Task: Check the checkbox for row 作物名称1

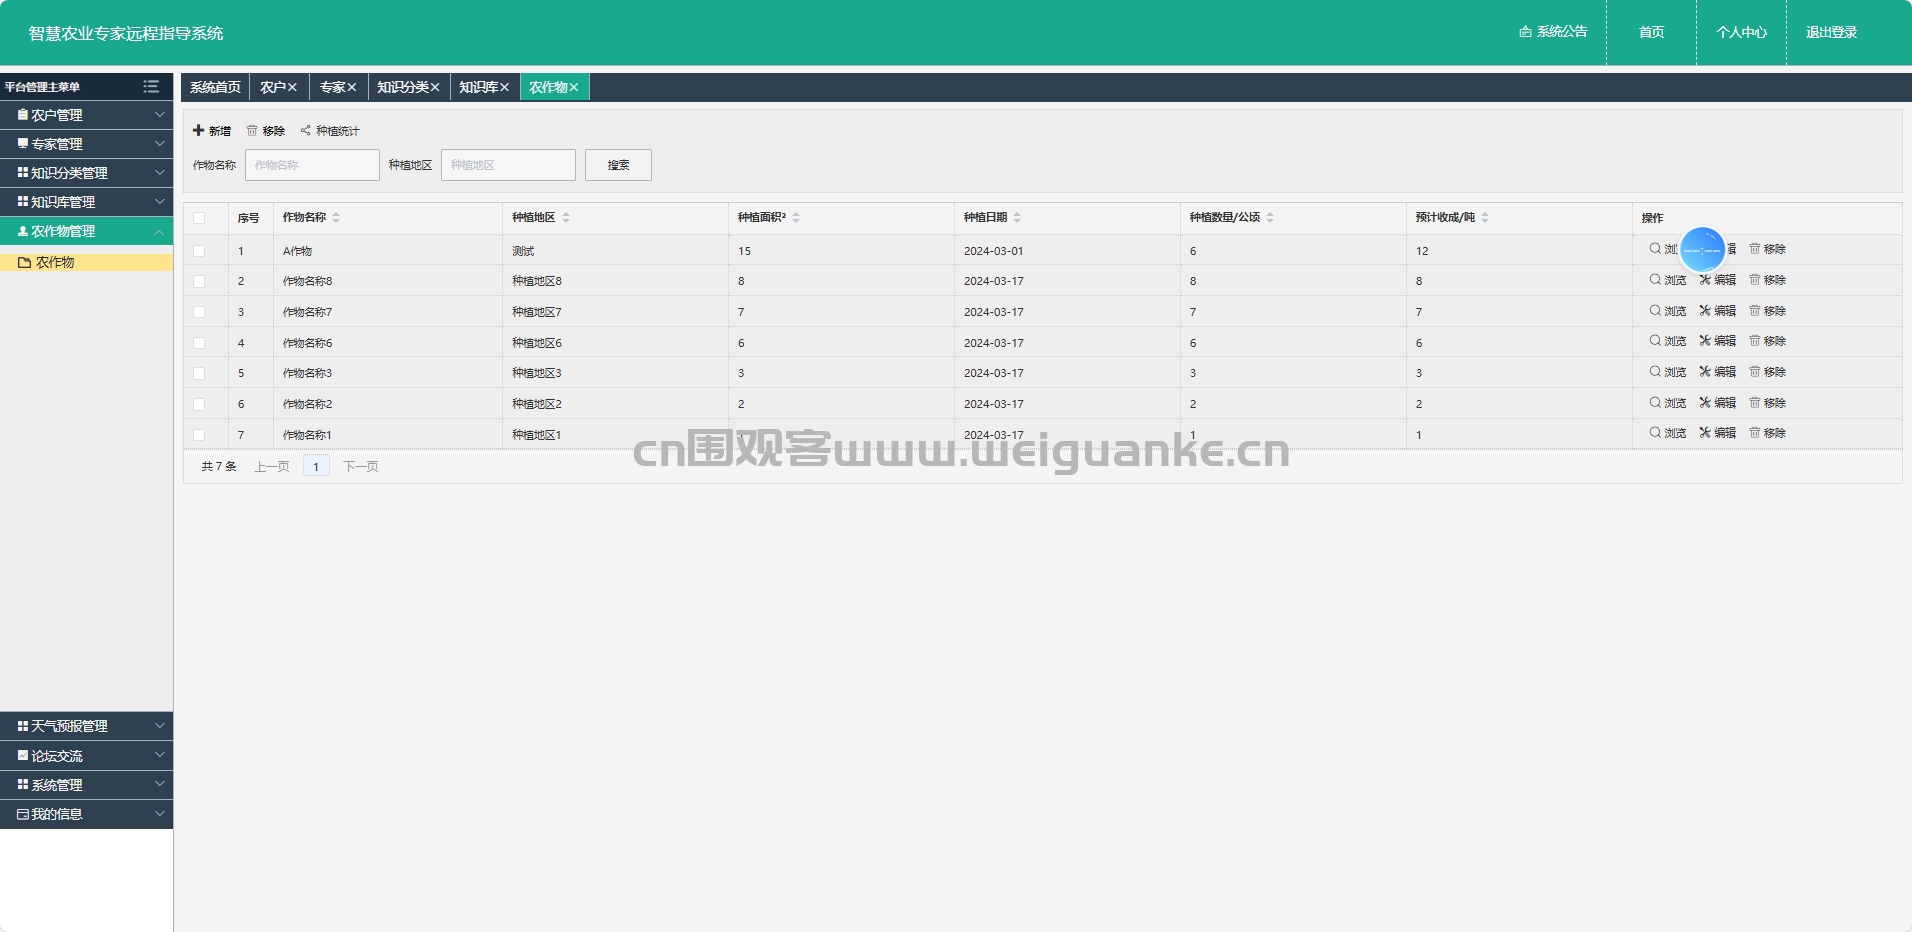Action: [199, 435]
